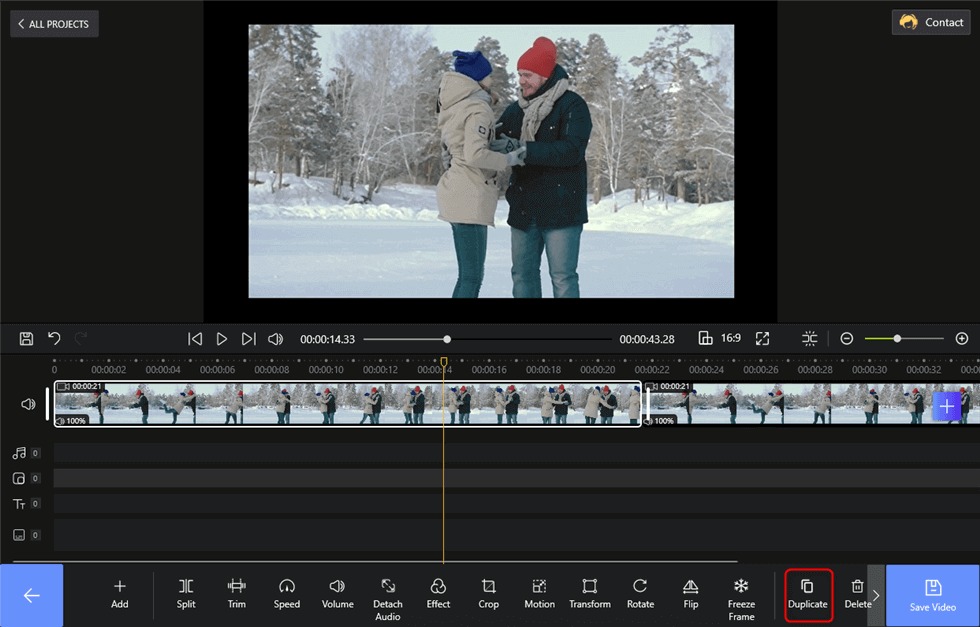
Task: Open the Contact button
Action: pyautogui.click(x=931, y=22)
